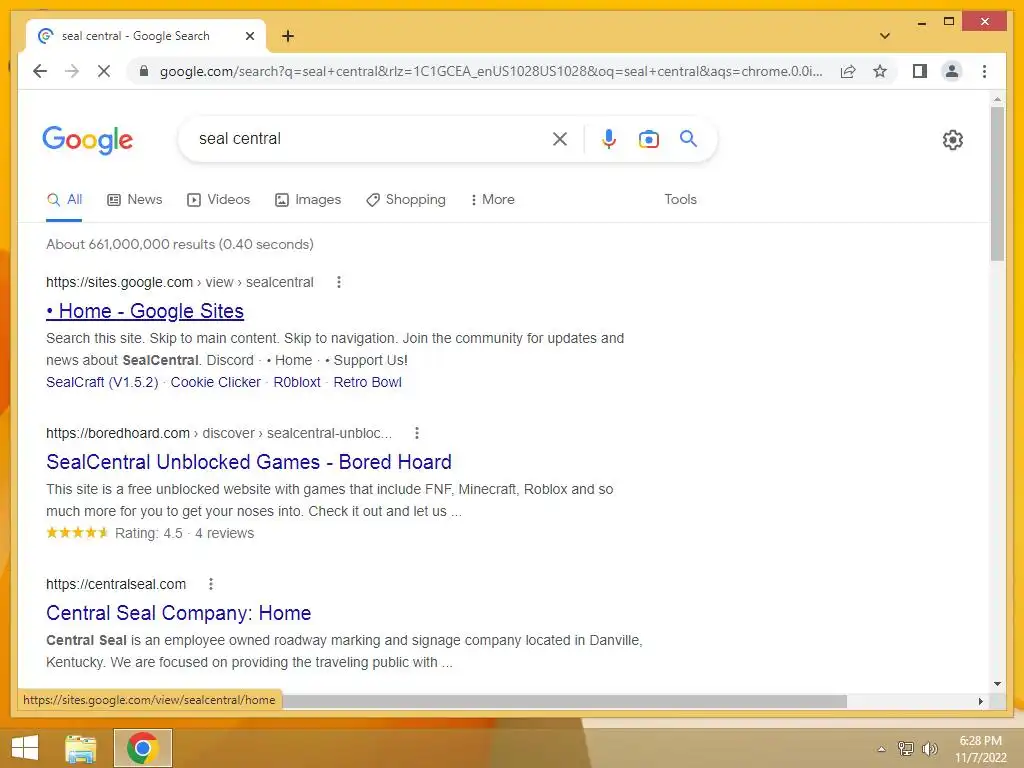Open search Tools
This screenshot has width=1024, height=768.
coord(680,200)
